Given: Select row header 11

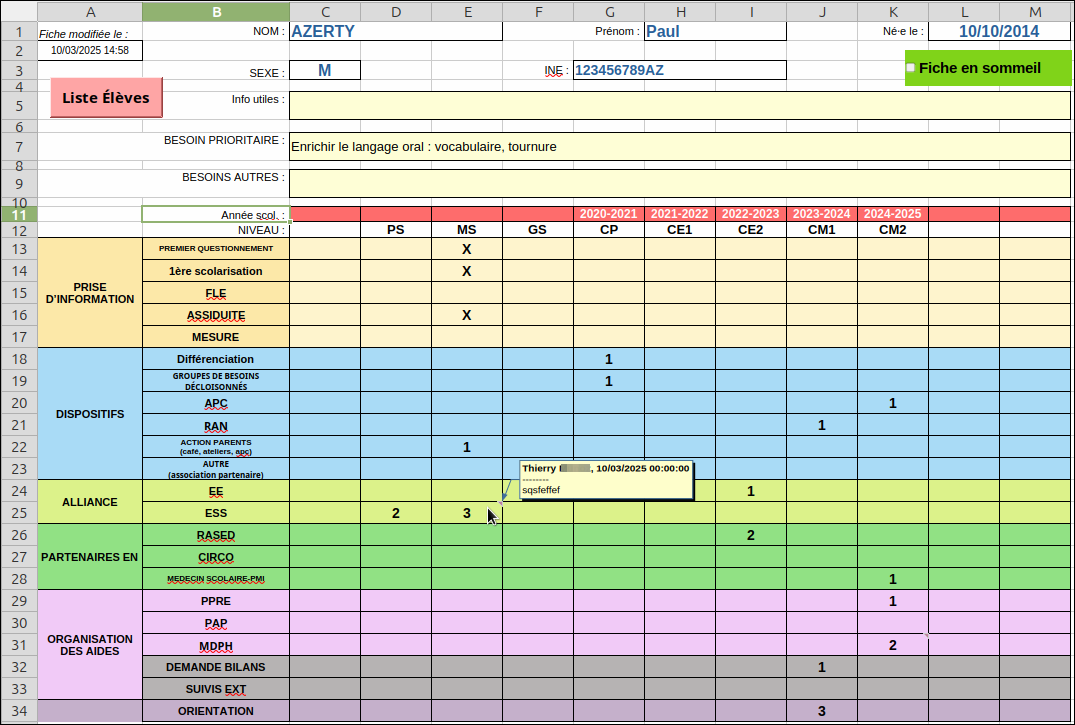Looking at the screenshot, I should (x=19, y=214).
